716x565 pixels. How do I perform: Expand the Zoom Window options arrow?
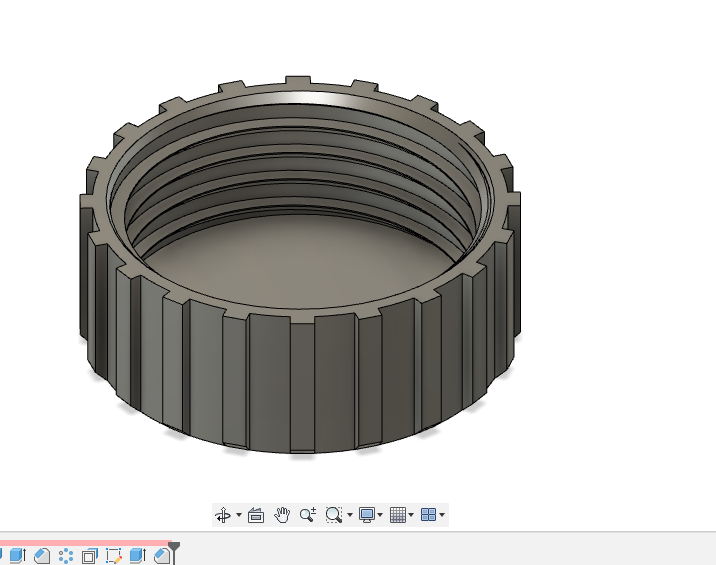(x=350, y=516)
